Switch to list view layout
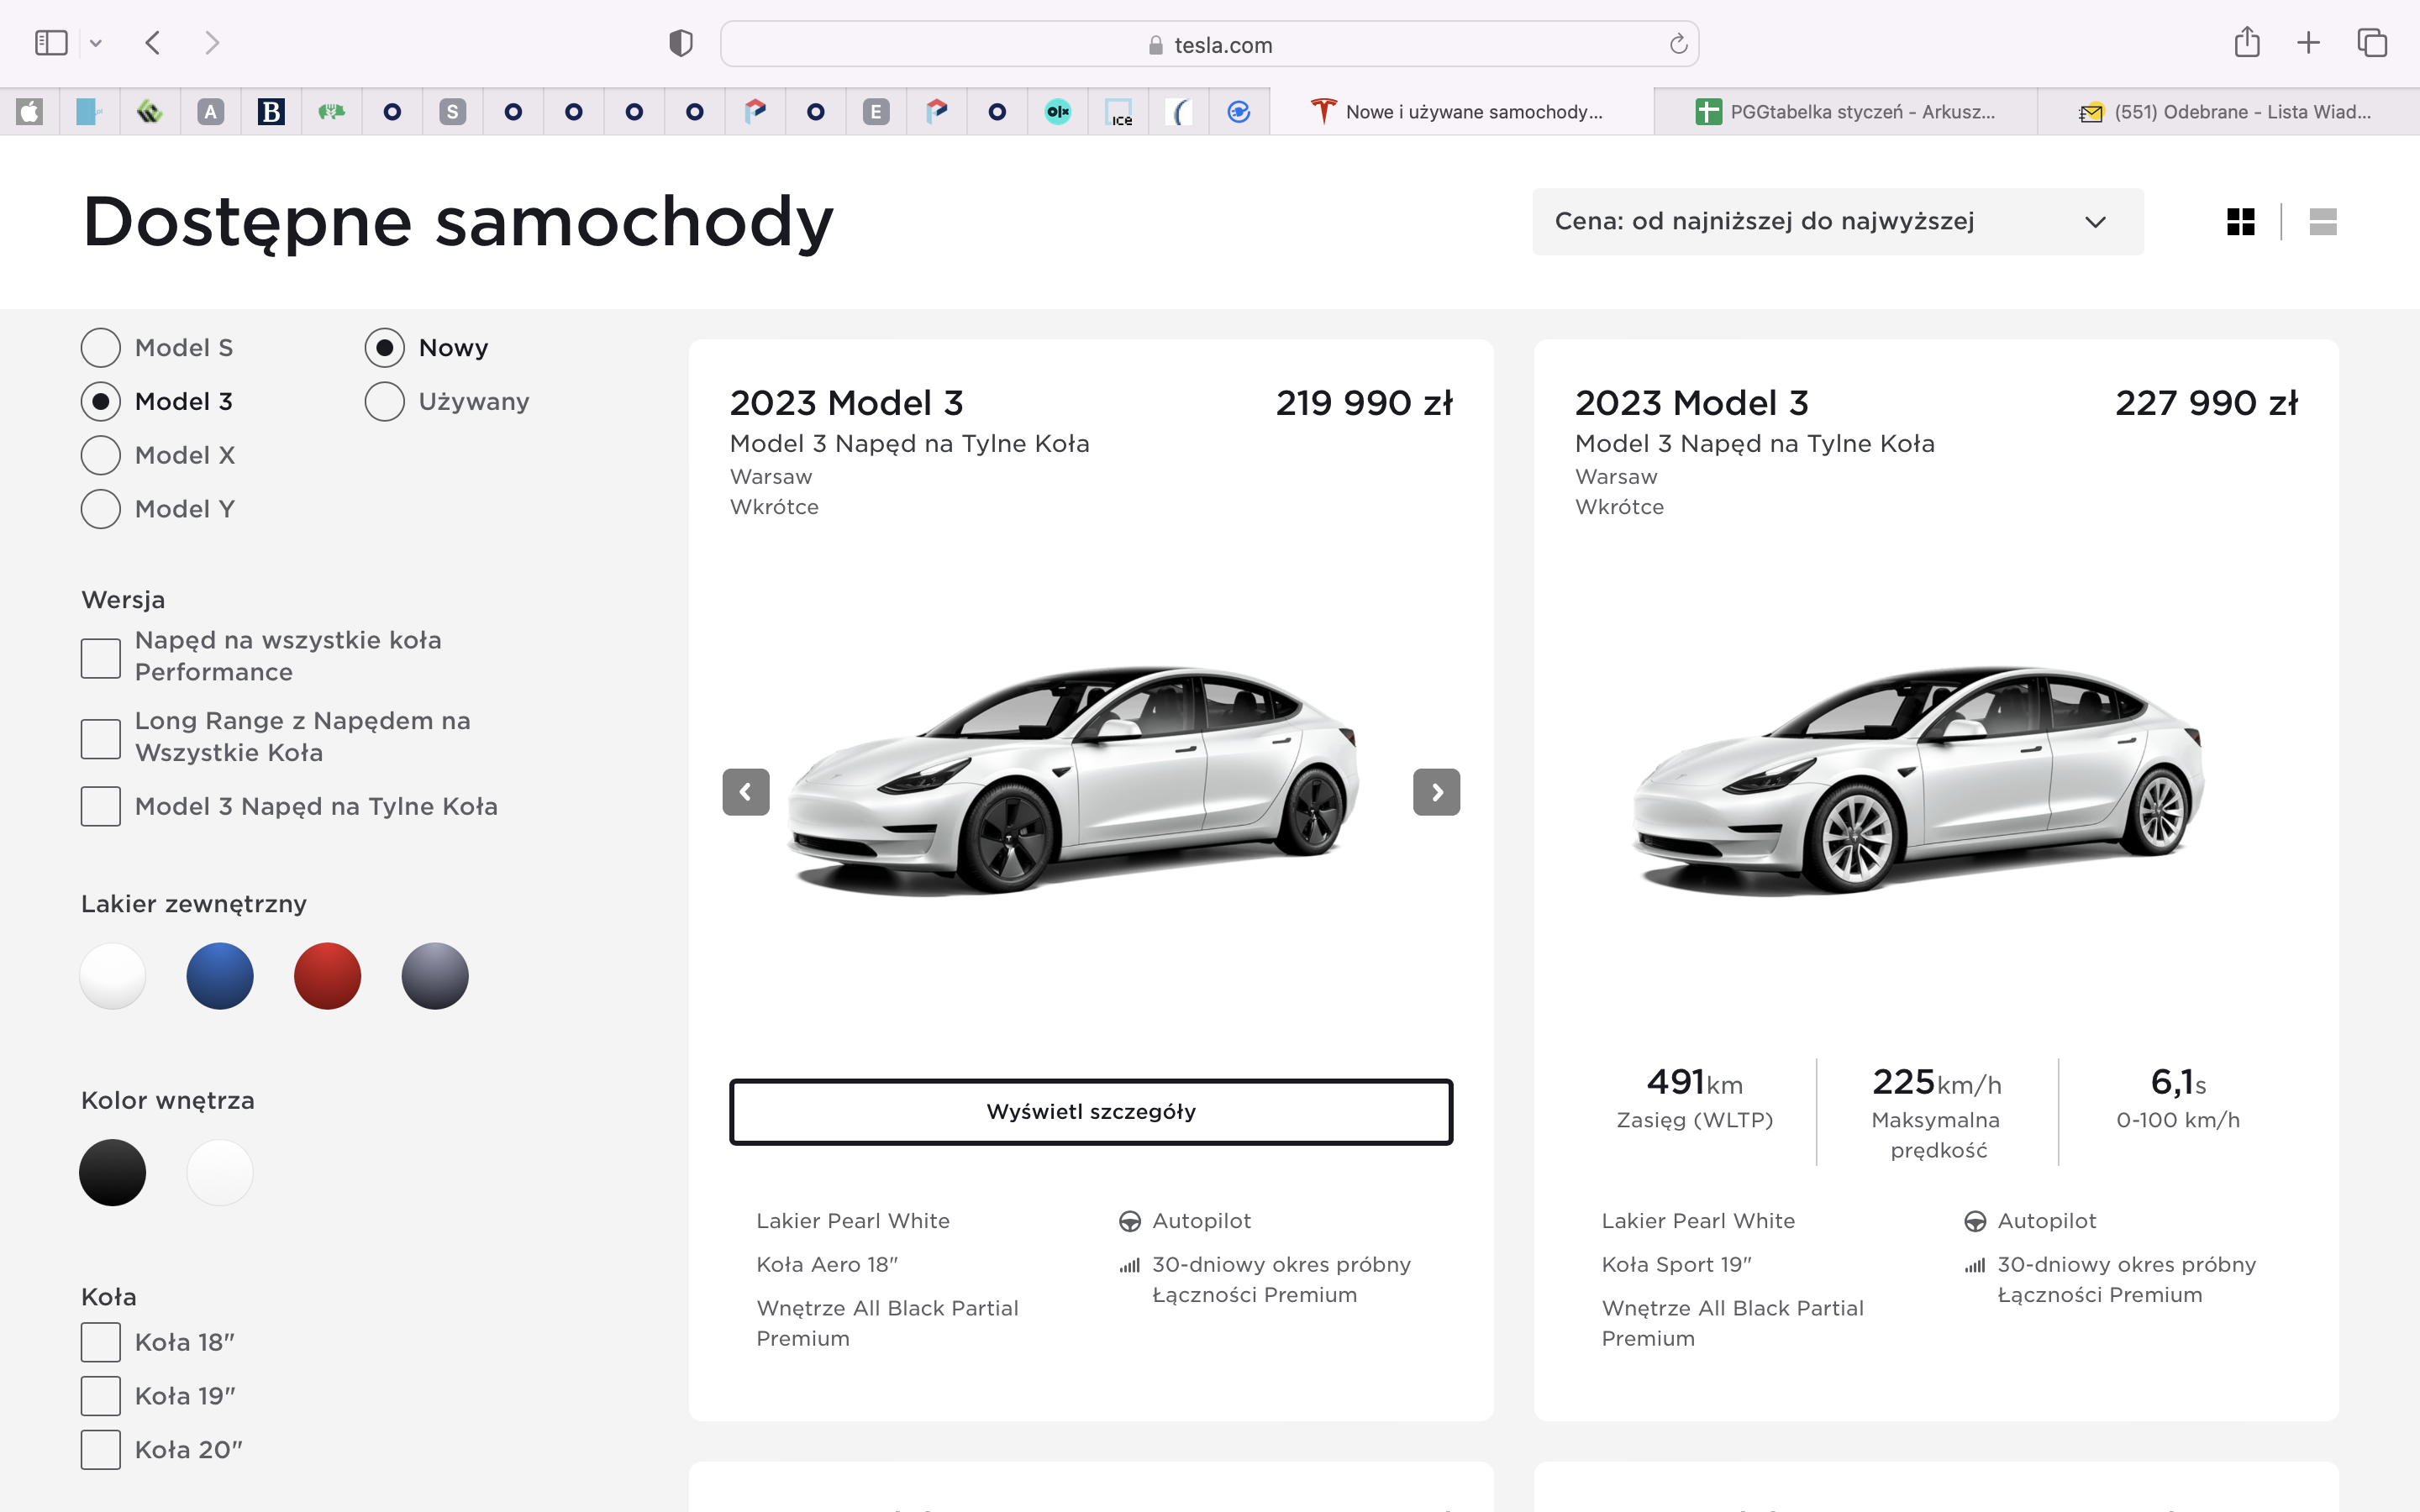2420x1512 pixels. coord(2323,221)
